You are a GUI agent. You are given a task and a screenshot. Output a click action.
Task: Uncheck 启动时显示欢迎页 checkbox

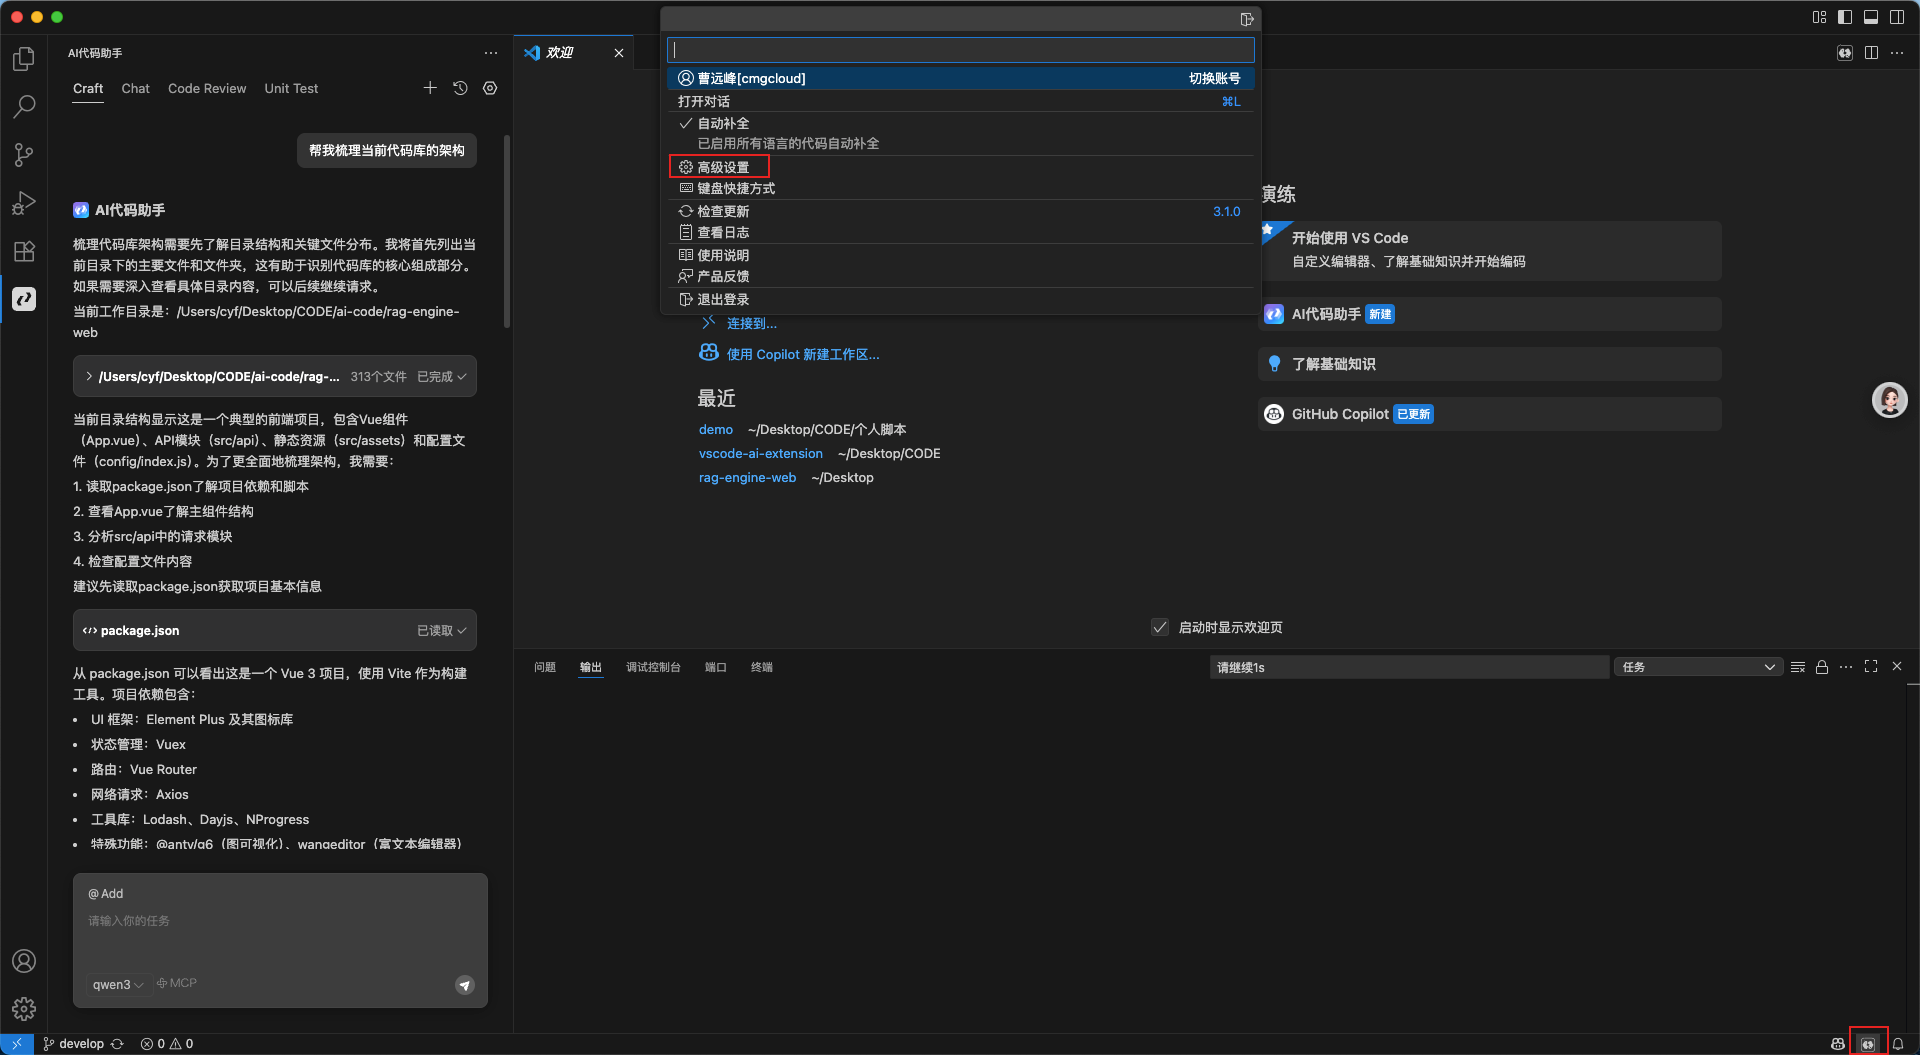click(1160, 627)
